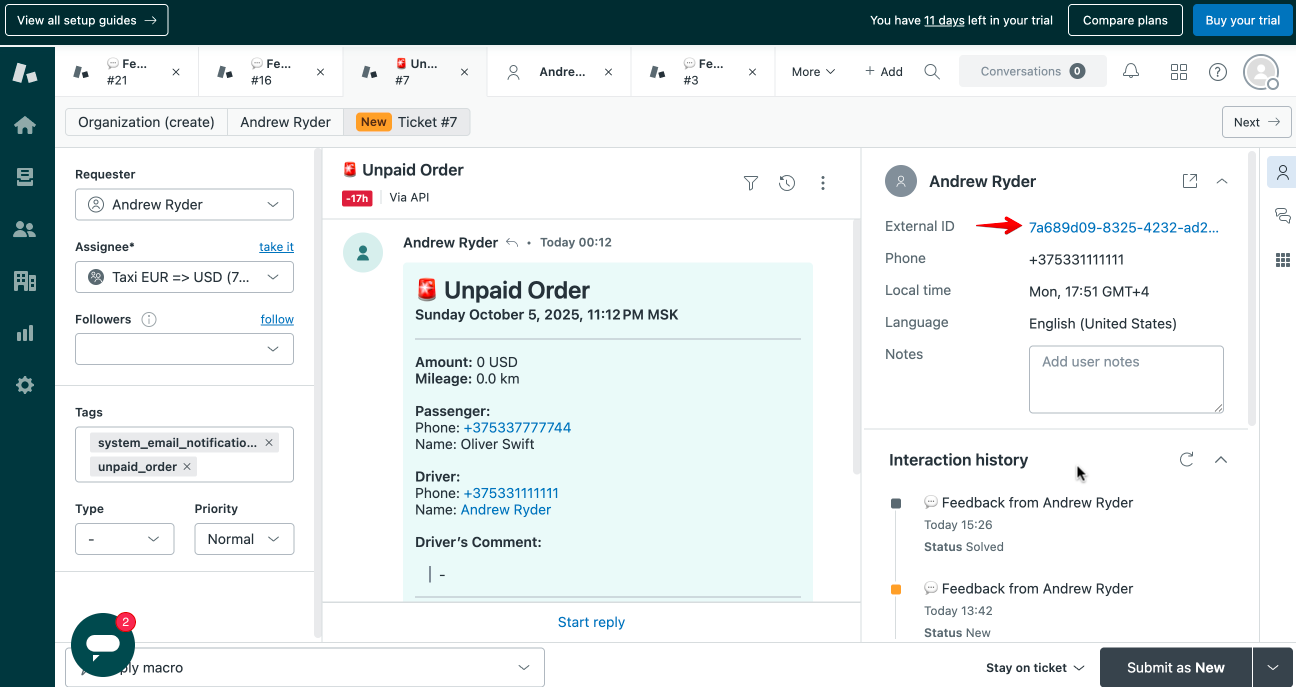Open Organization (create) breadcrumb tab
The height and width of the screenshot is (687, 1296).
[147, 122]
